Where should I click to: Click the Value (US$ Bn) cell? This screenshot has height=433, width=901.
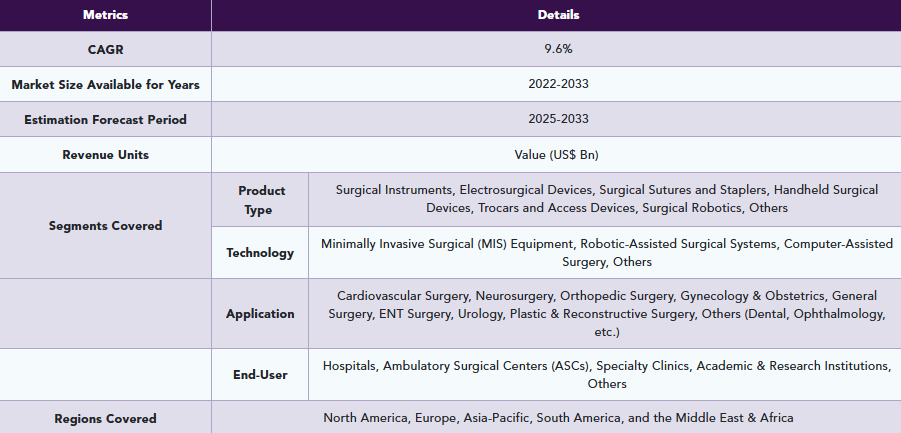tap(557, 155)
